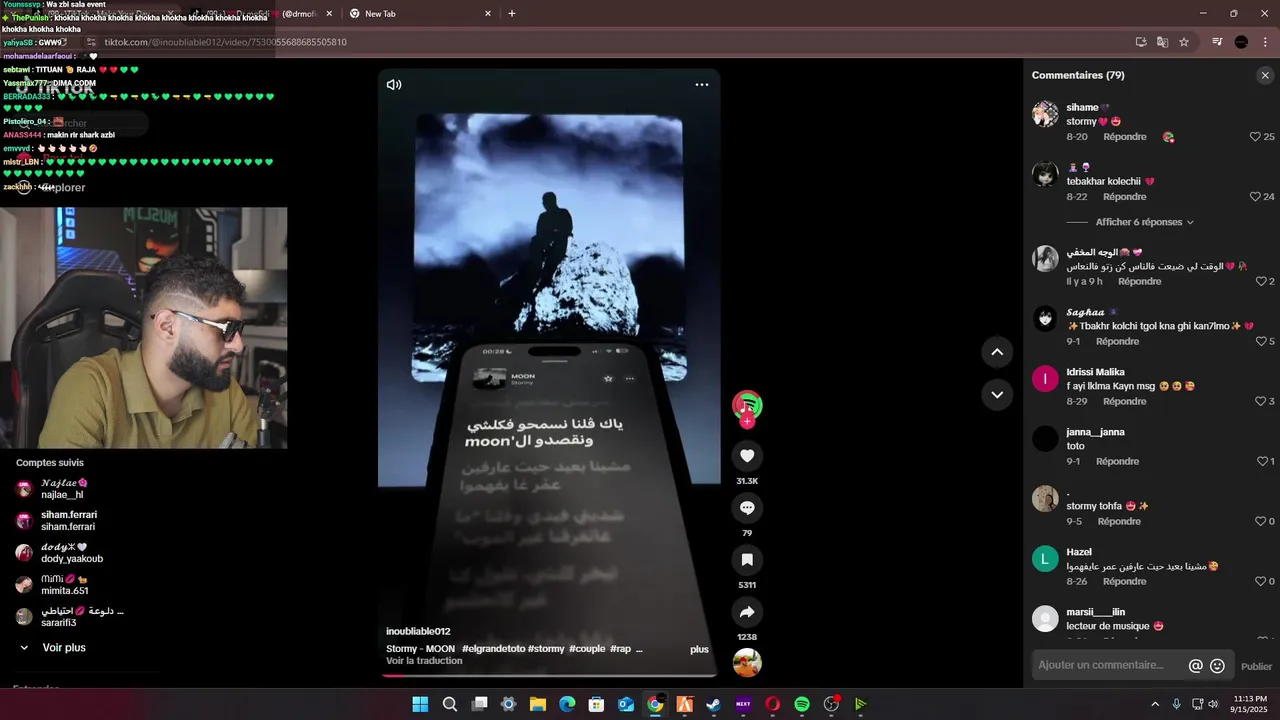Mute the TikTok video sound
This screenshot has width=1280, height=720.
pos(394,85)
